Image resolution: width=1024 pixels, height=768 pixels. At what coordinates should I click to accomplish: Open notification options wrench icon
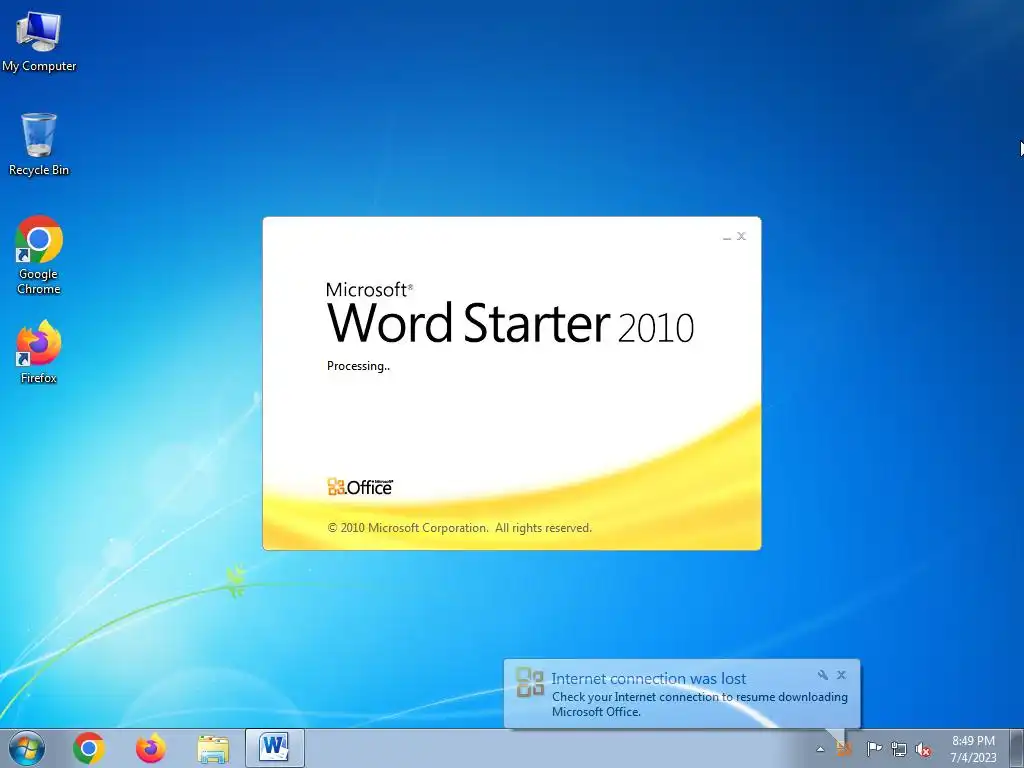(x=823, y=675)
